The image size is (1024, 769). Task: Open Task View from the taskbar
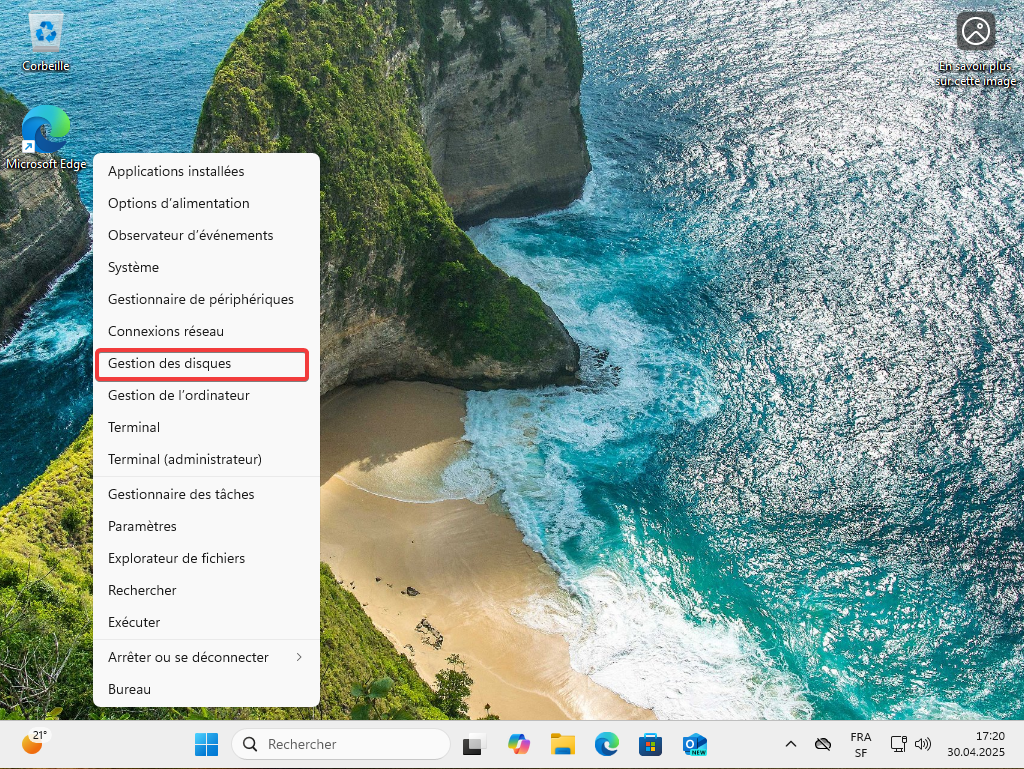(473, 744)
